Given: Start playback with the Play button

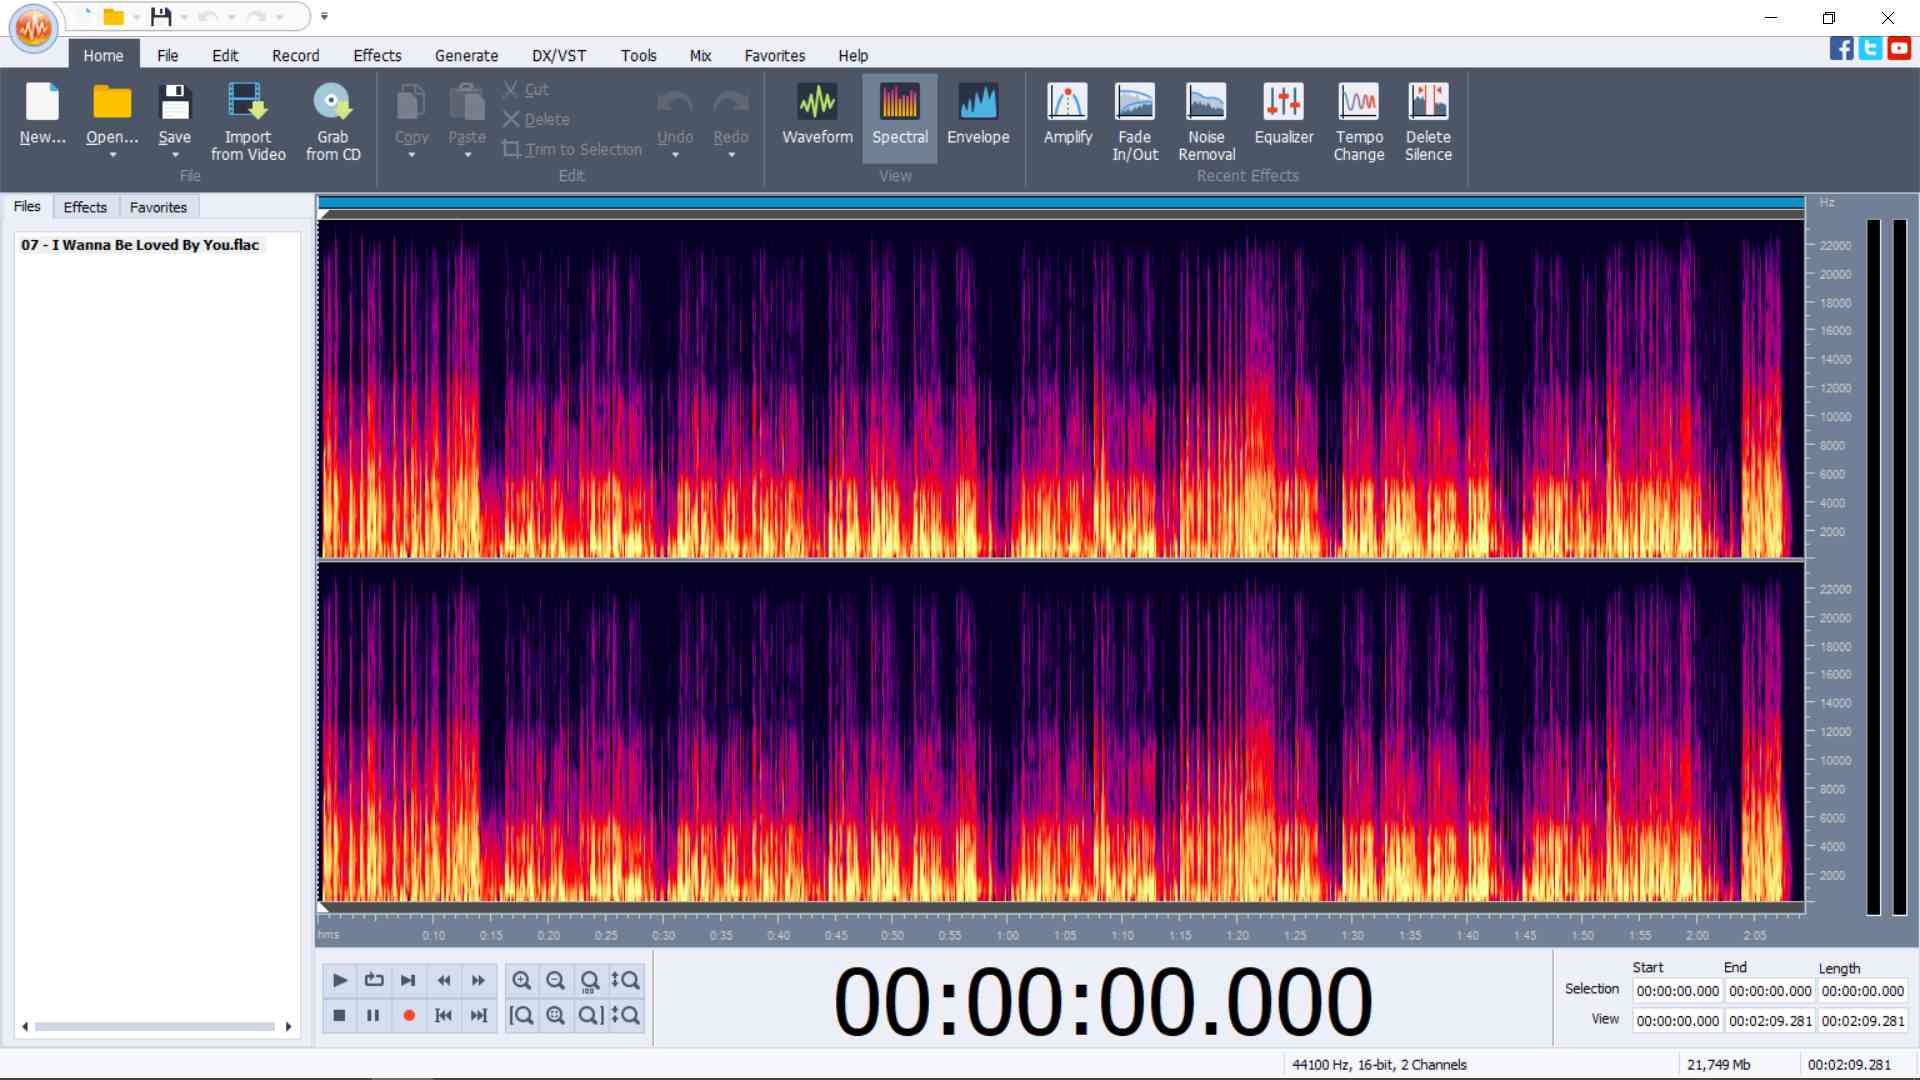Looking at the screenshot, I should point(339,980).
